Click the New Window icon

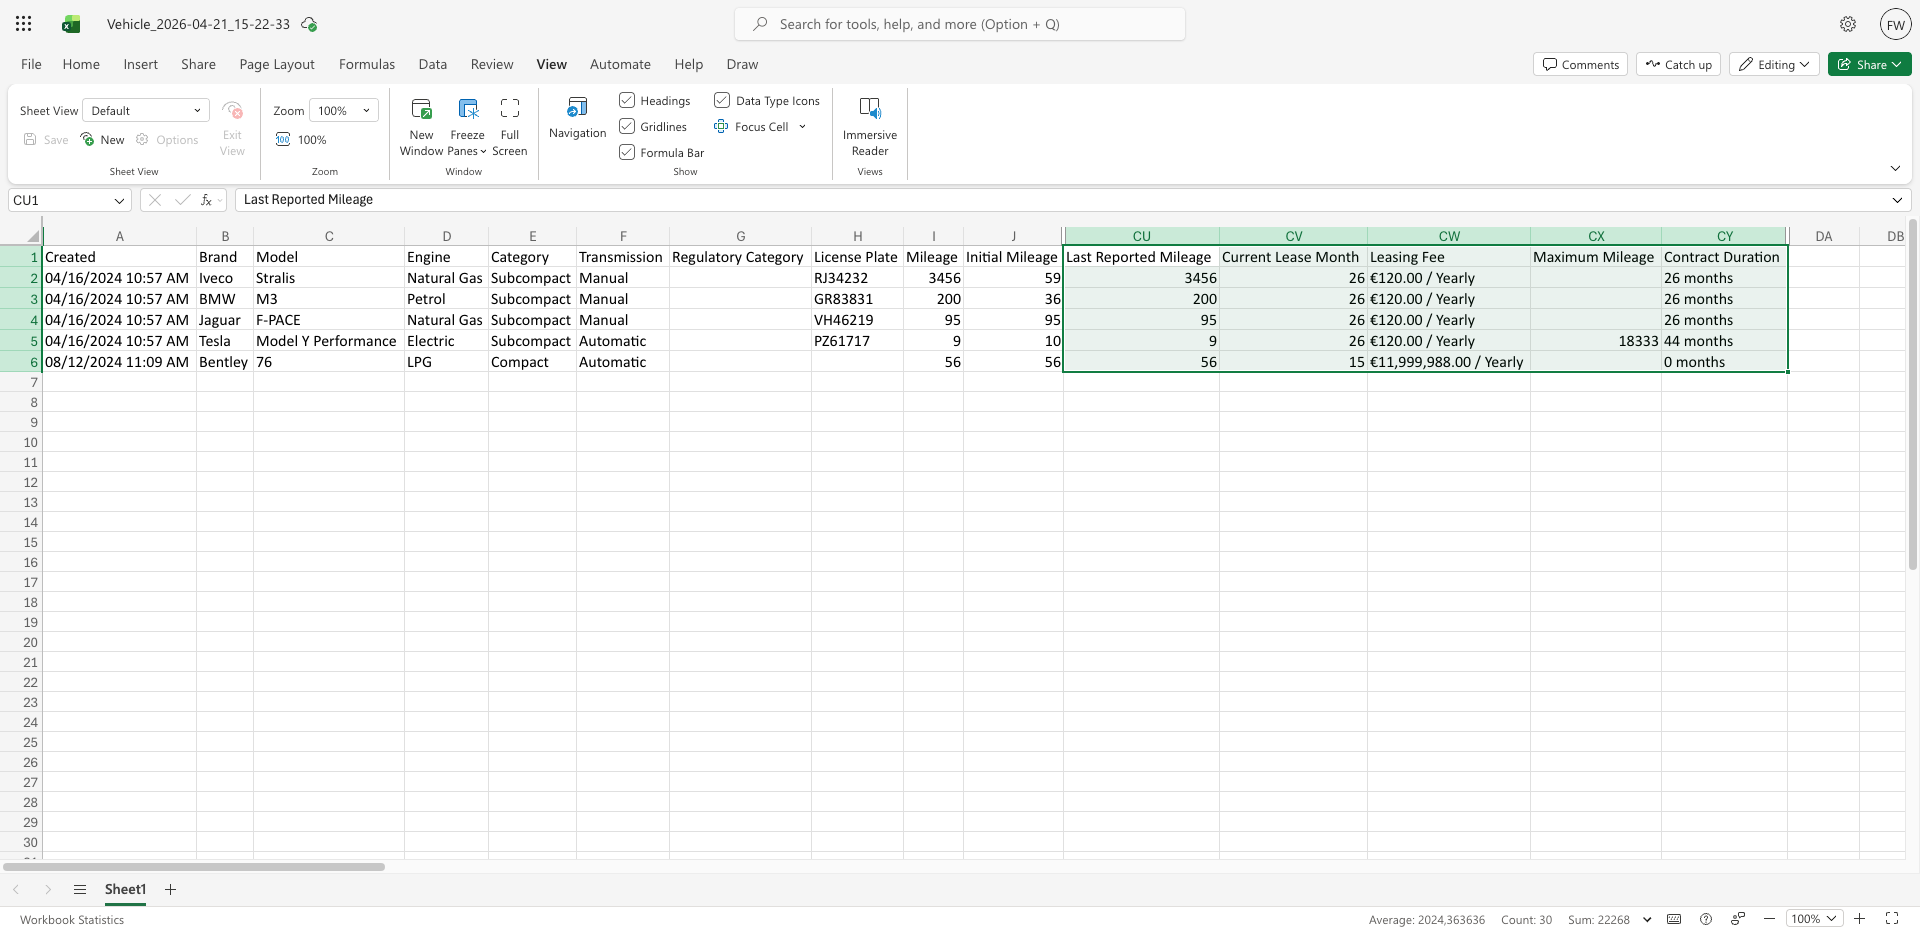[x=421, y=108]
